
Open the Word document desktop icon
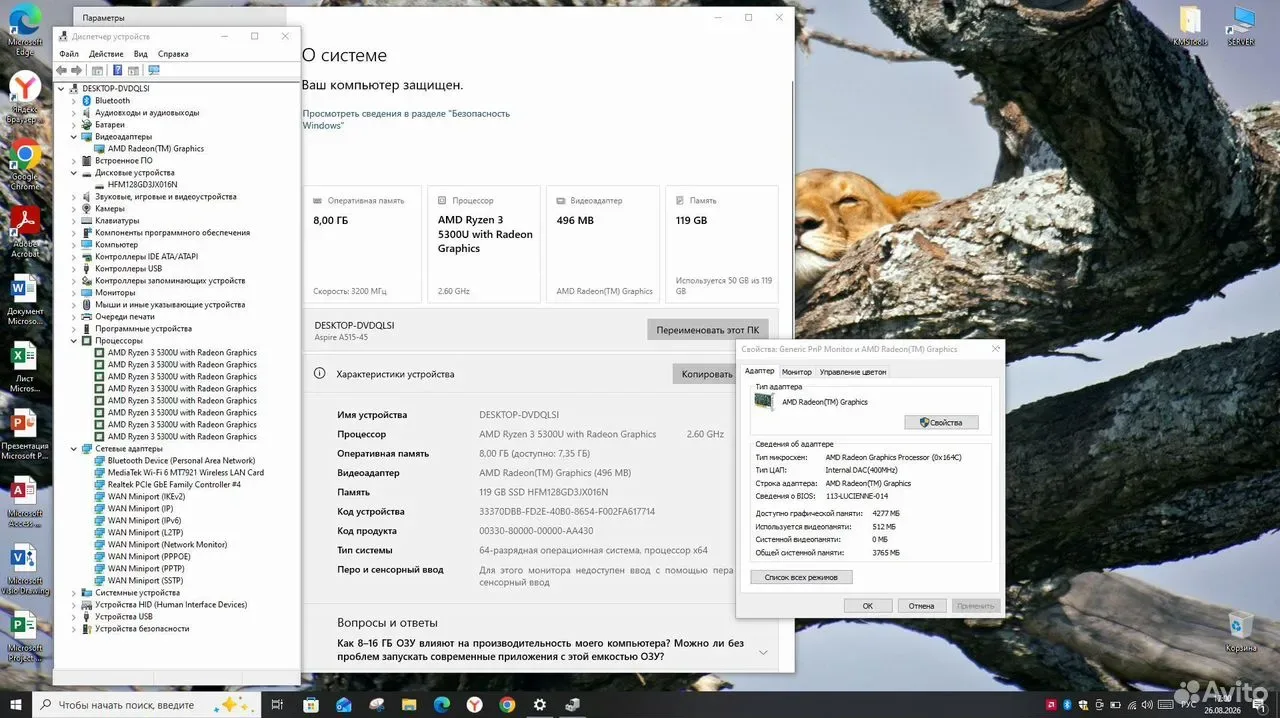click(x=25, y=299)
